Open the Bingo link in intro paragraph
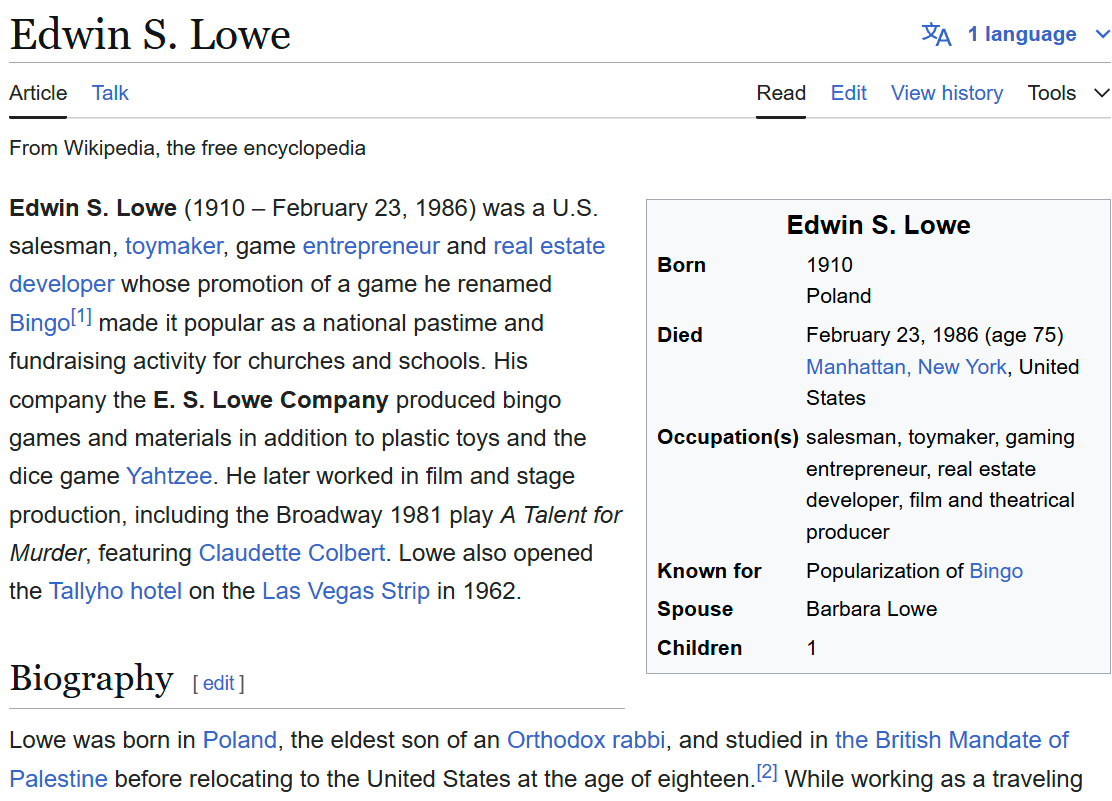The height and width of the screenshot is (801, 1112). tap(40, 323)
